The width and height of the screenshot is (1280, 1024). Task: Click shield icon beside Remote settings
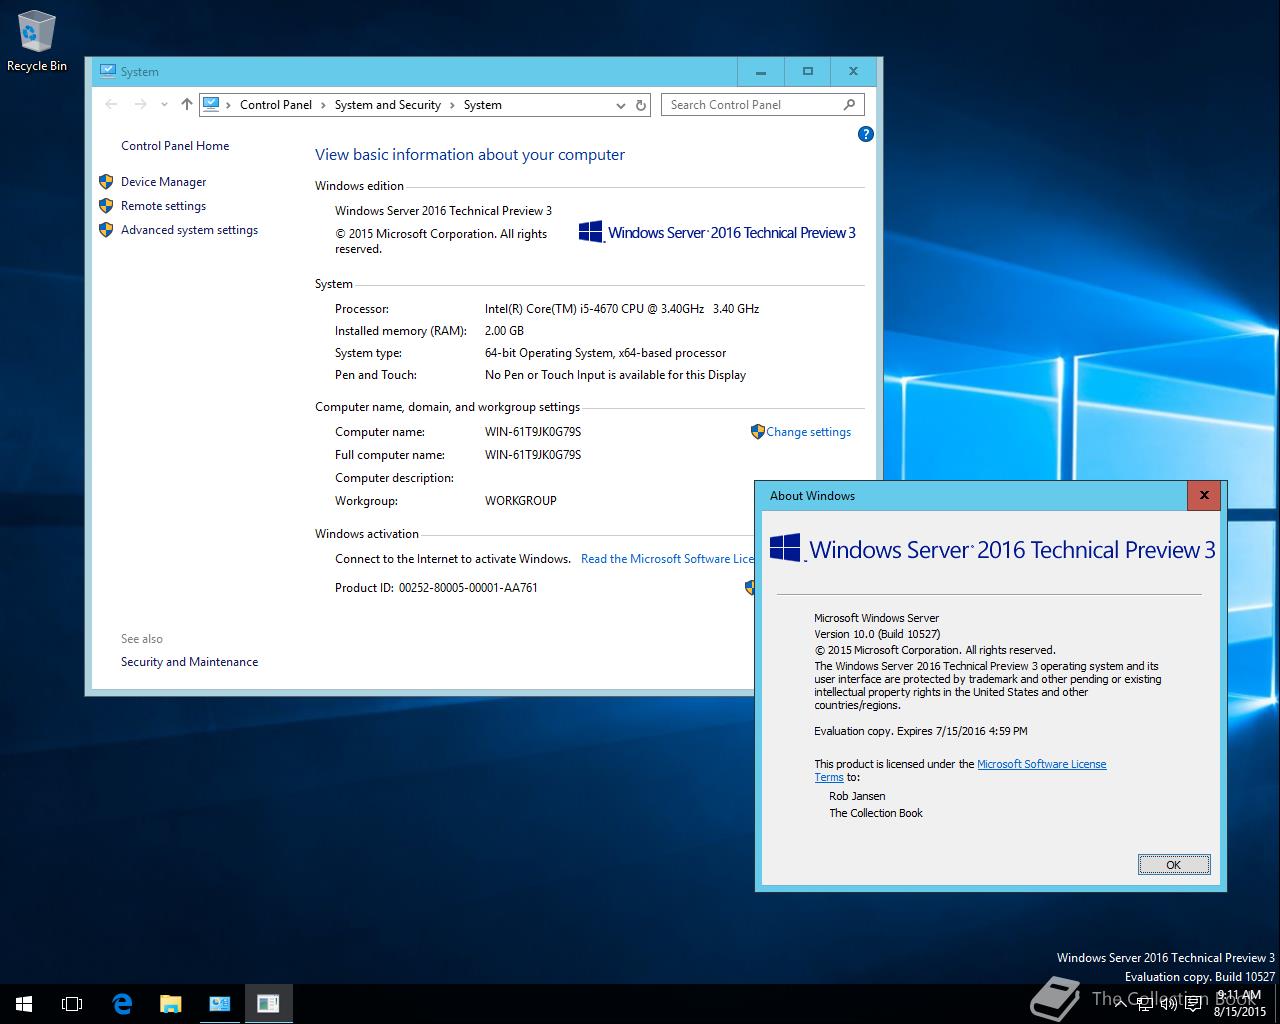coord(106,206)
